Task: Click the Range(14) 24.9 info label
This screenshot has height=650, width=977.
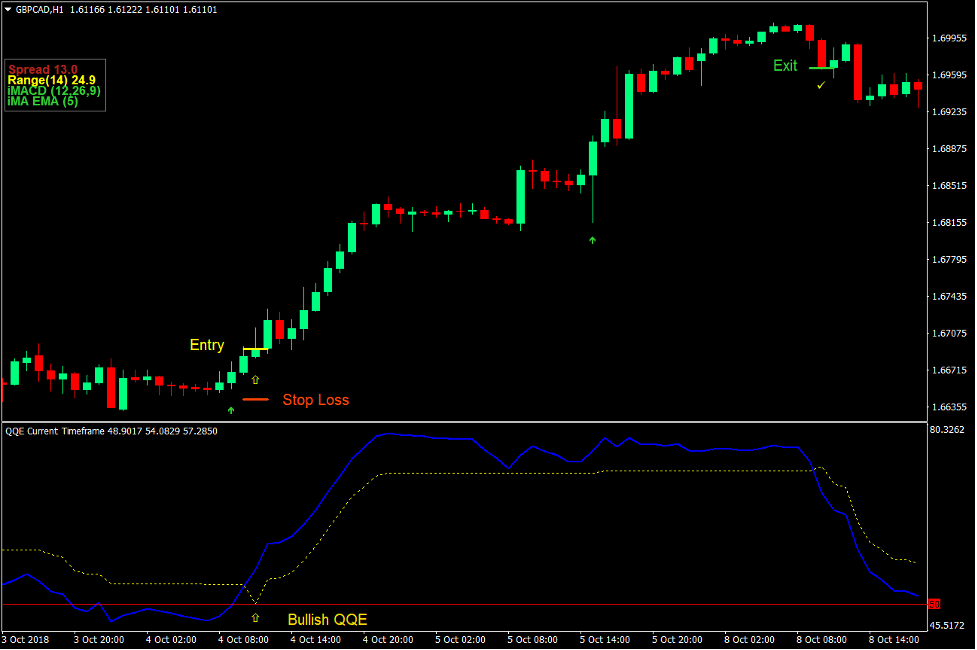Action: click(51, 80)
